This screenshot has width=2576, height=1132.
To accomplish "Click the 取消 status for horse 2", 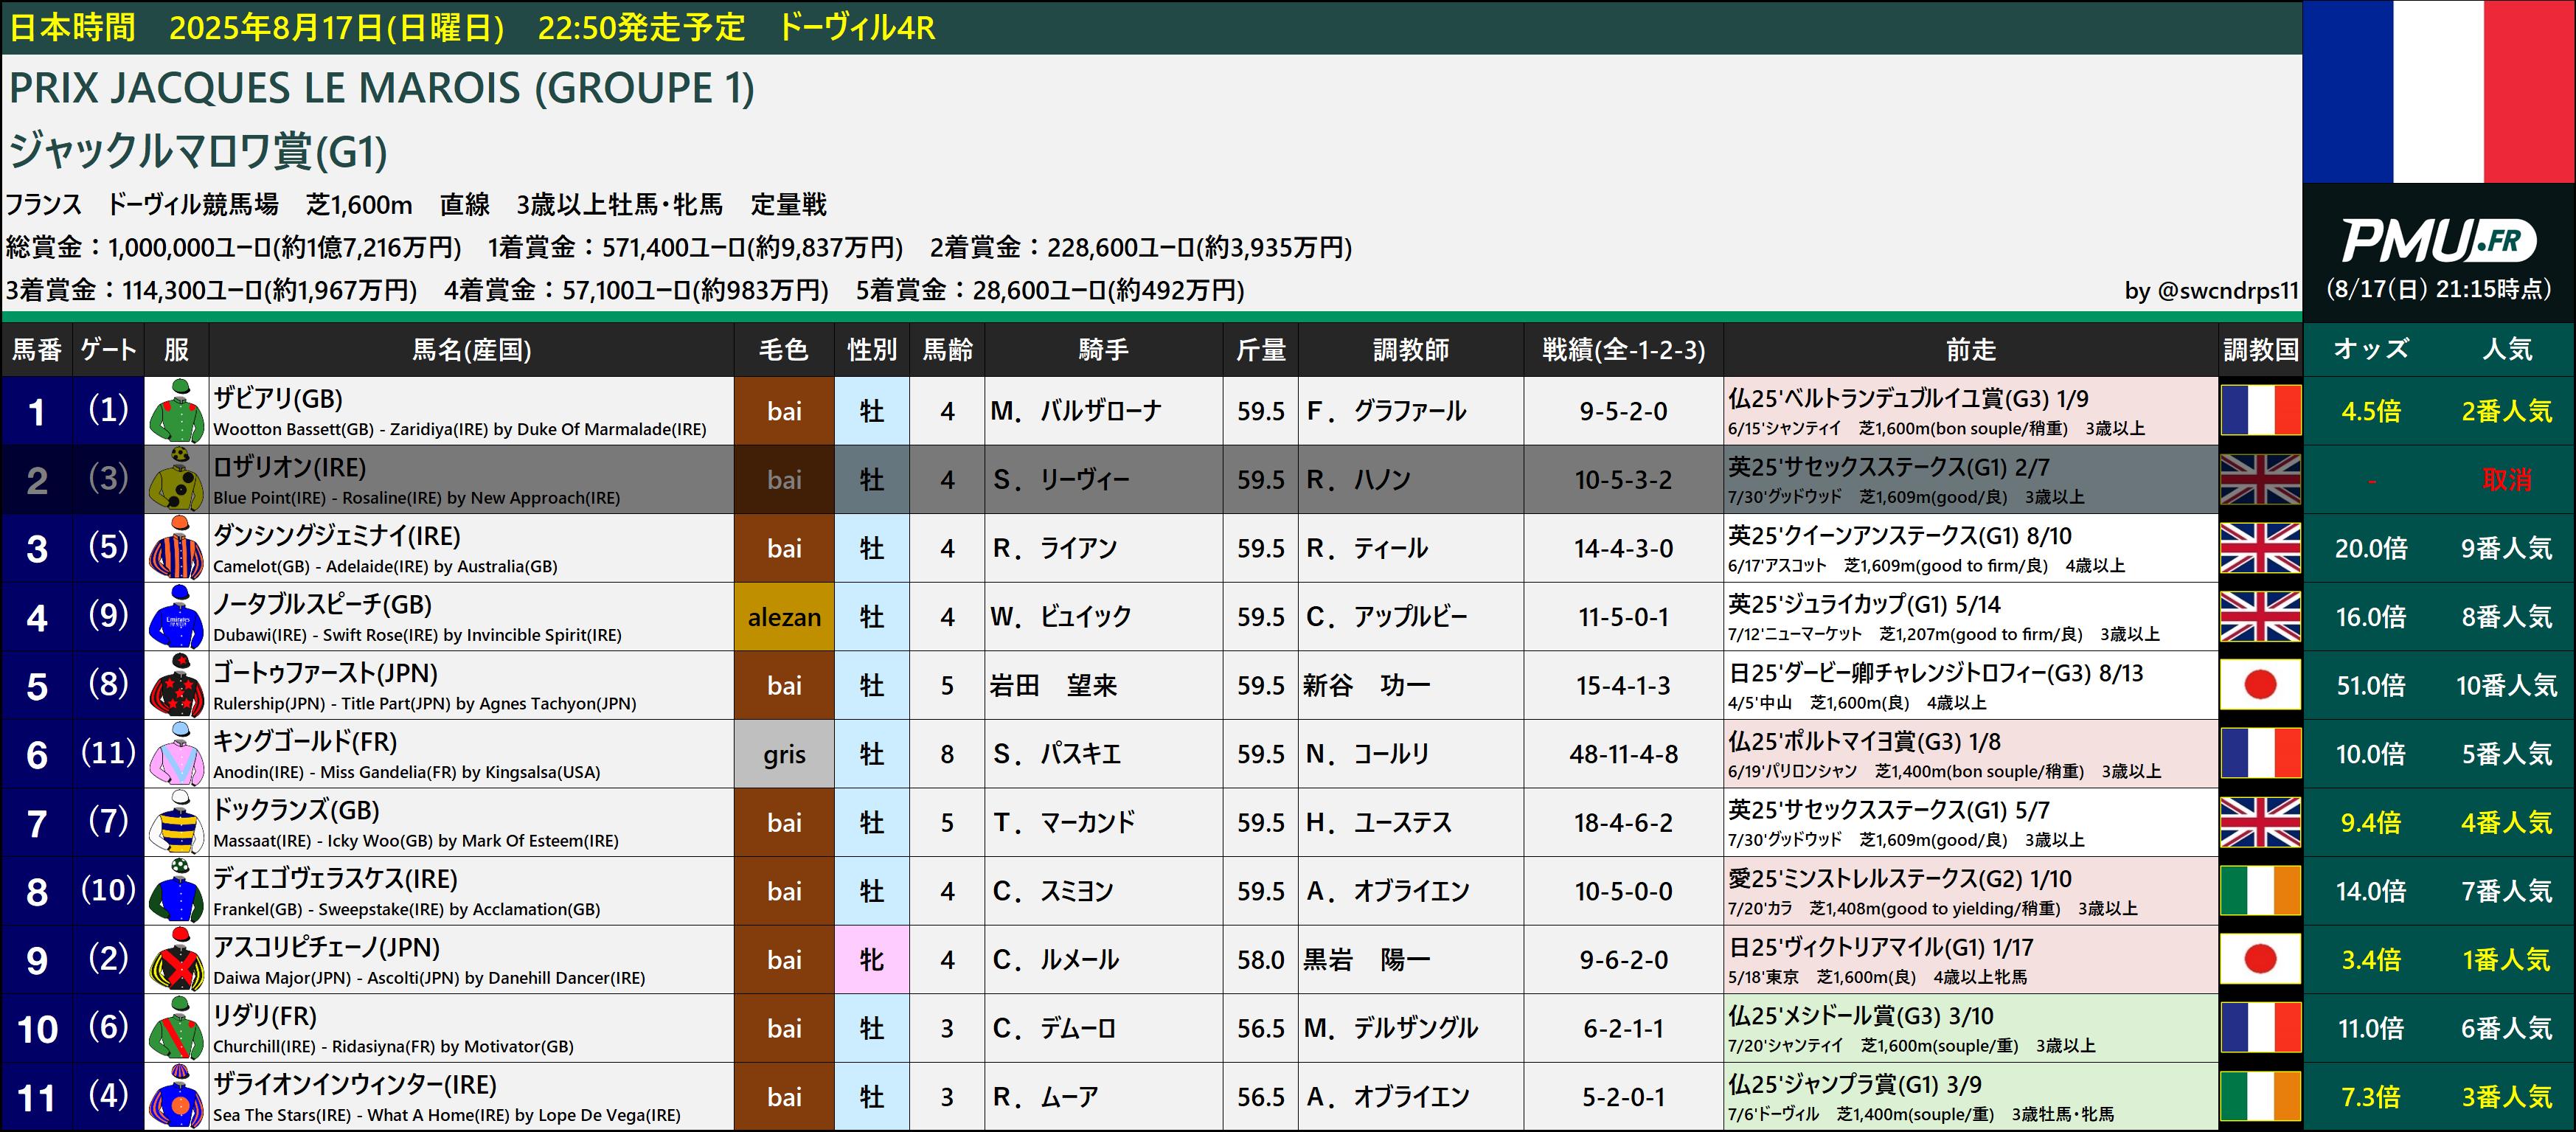I will [x=2506, y=480].
